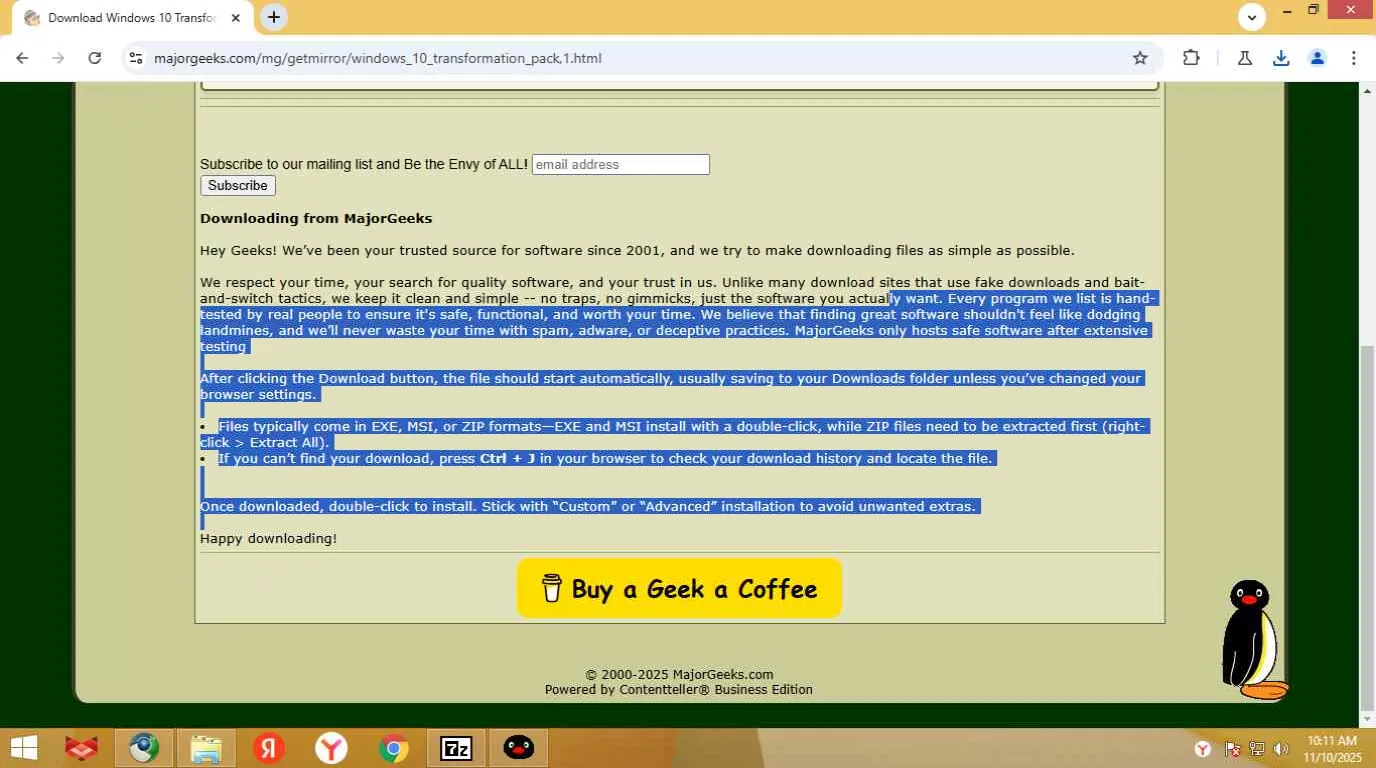Click the 'Happy downloading!' text
The height and width of the screenshot is (768, 1376).
(x=268, y=538)
